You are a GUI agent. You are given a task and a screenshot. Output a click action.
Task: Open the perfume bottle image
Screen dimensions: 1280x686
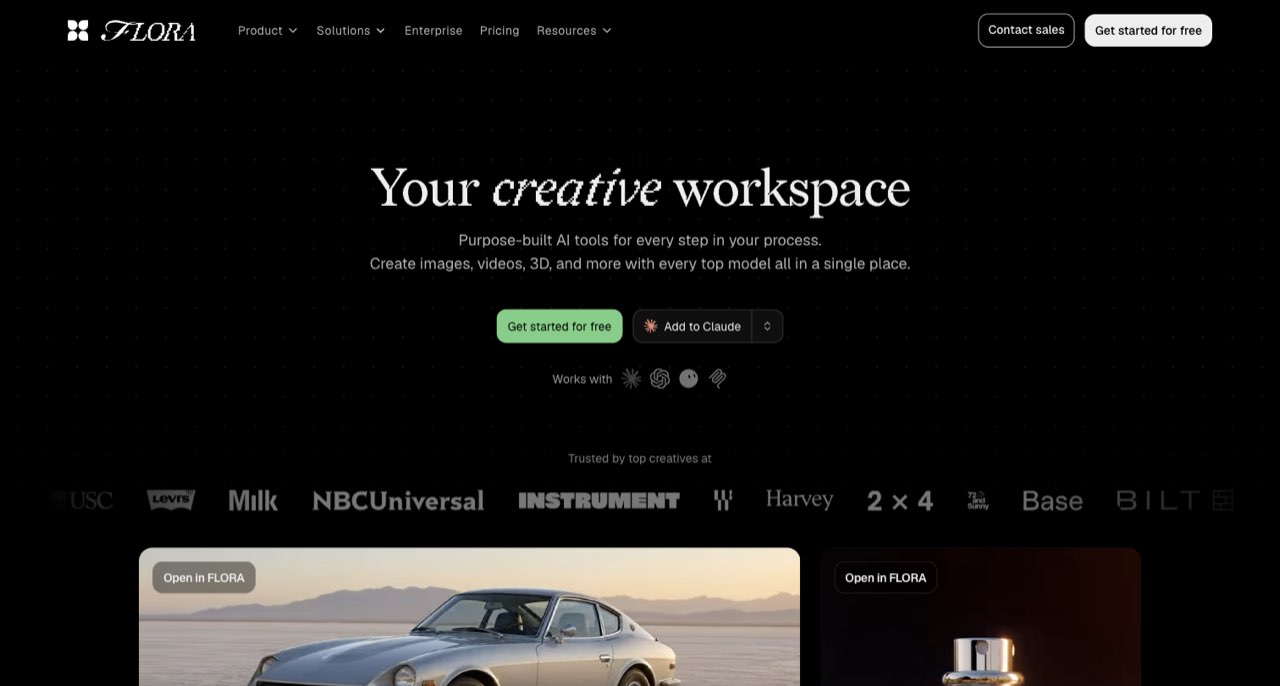pos(981,617)
